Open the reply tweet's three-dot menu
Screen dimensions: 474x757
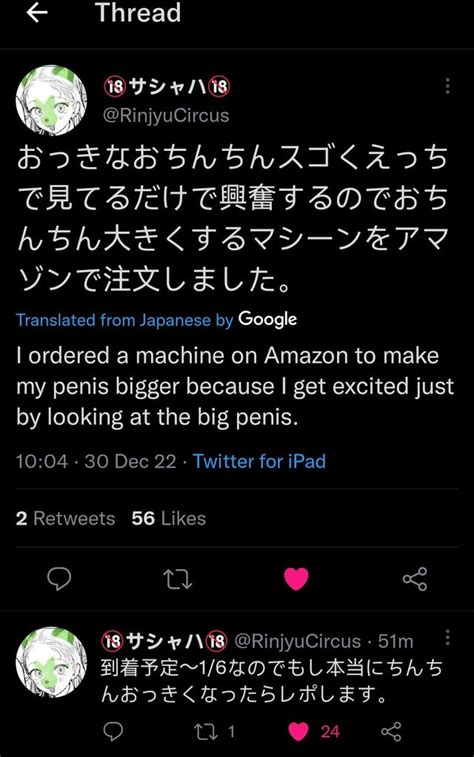(447, 637)
